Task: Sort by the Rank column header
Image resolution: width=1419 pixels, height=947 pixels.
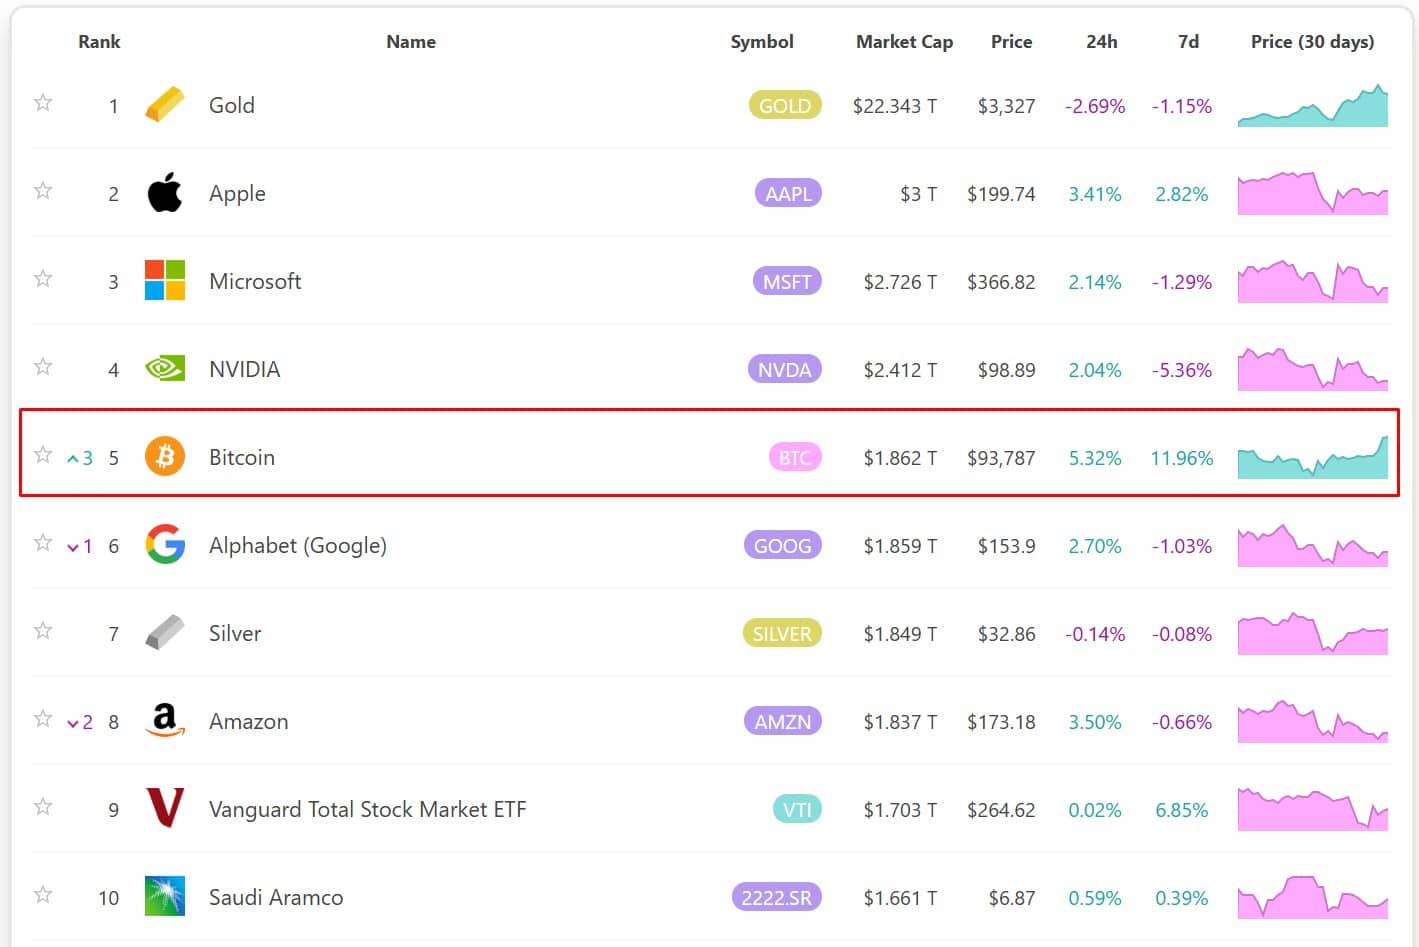Action: point(99,42)
